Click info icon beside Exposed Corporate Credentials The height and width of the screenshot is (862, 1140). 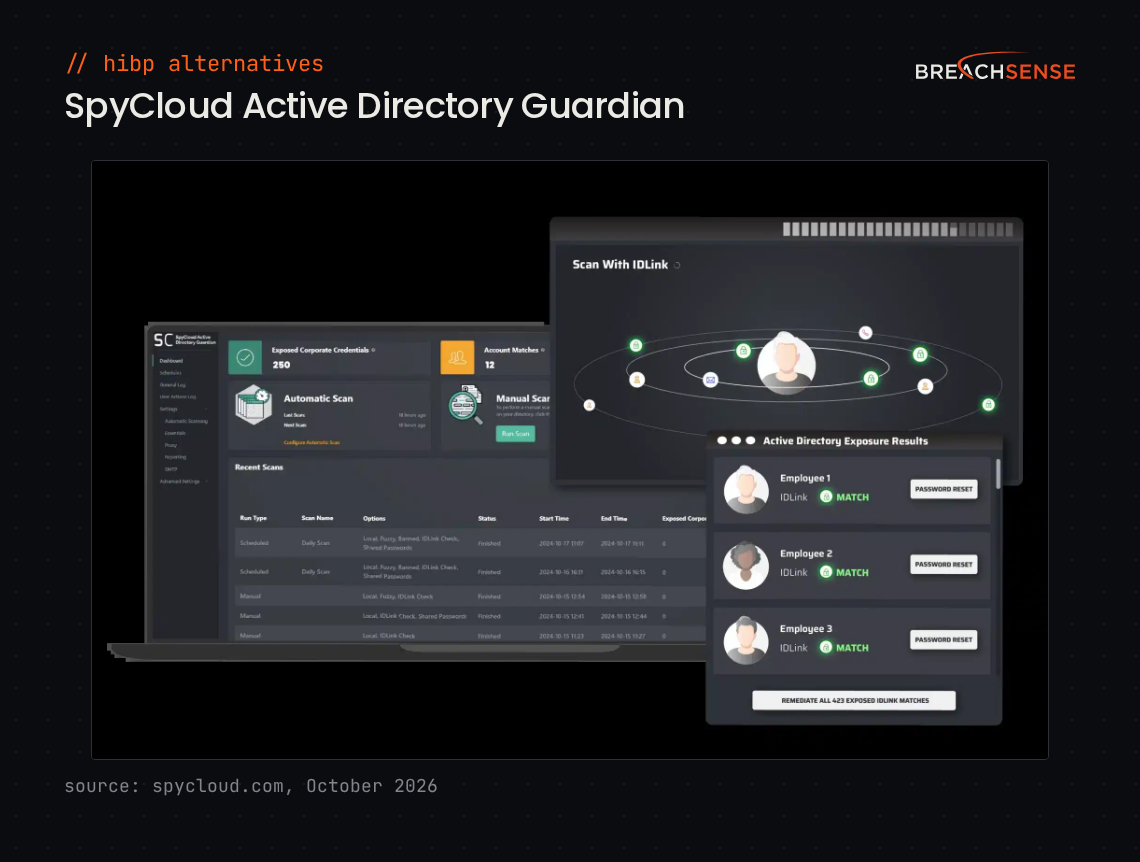[x=374, y=350]
